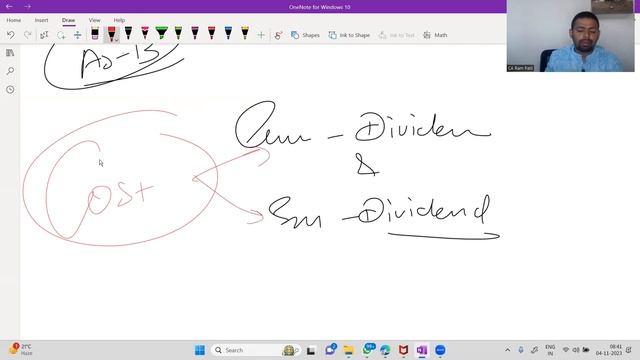This screenshot has height=360, width=640.
Task: Choose the Add or Remove Space tool
Action: click(x=78, y=35)
